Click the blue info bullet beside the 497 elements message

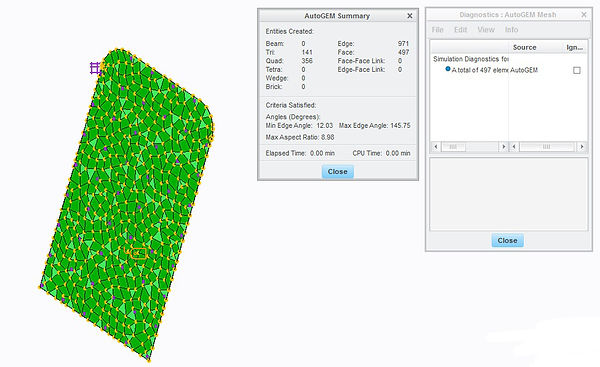tap(448, 69)
